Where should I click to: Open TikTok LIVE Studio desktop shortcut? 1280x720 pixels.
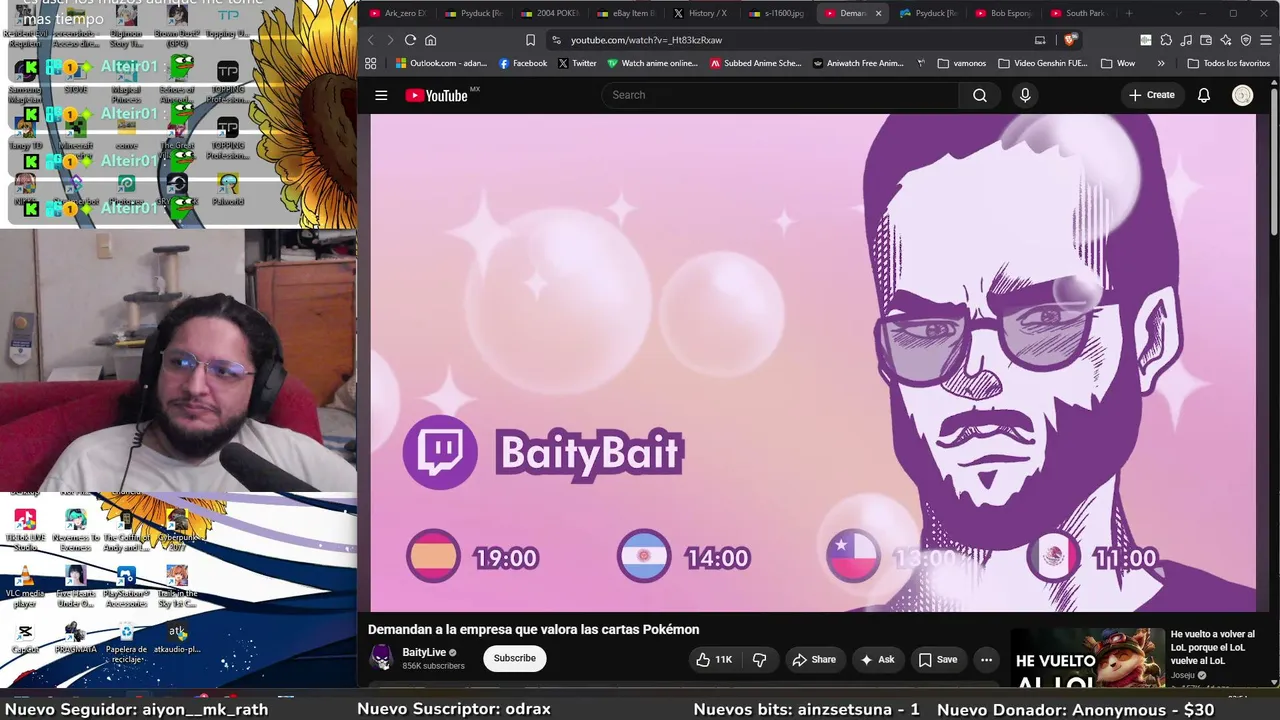pyautogui.click(x=25, y=530)
